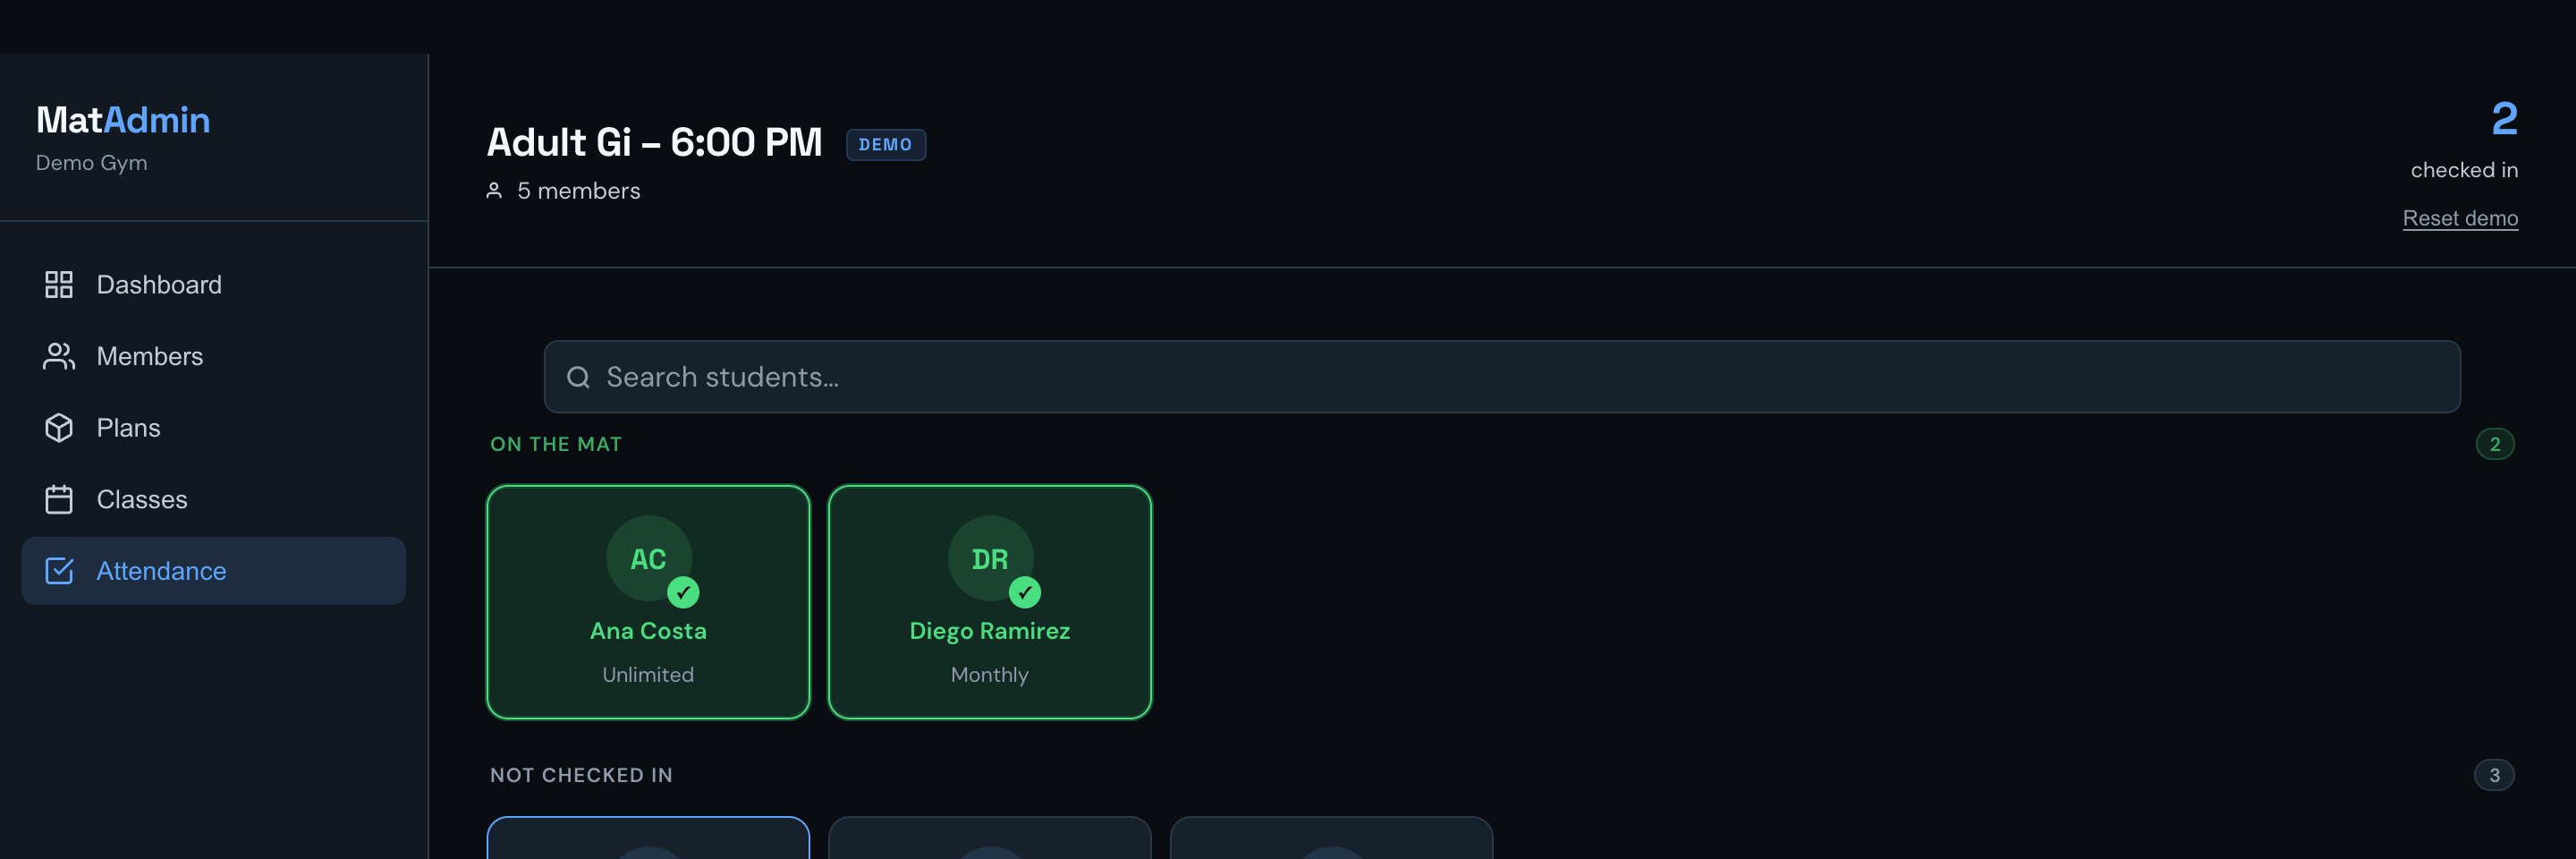Click the Plans cube icon
2576x859 pixels.
[59, 428]
